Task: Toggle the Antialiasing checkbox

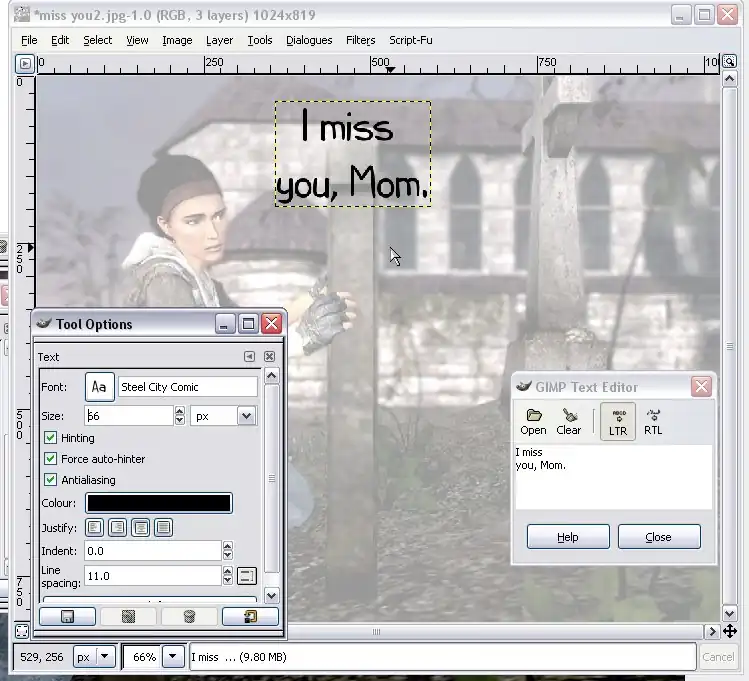Action: [x=51, y=480]
